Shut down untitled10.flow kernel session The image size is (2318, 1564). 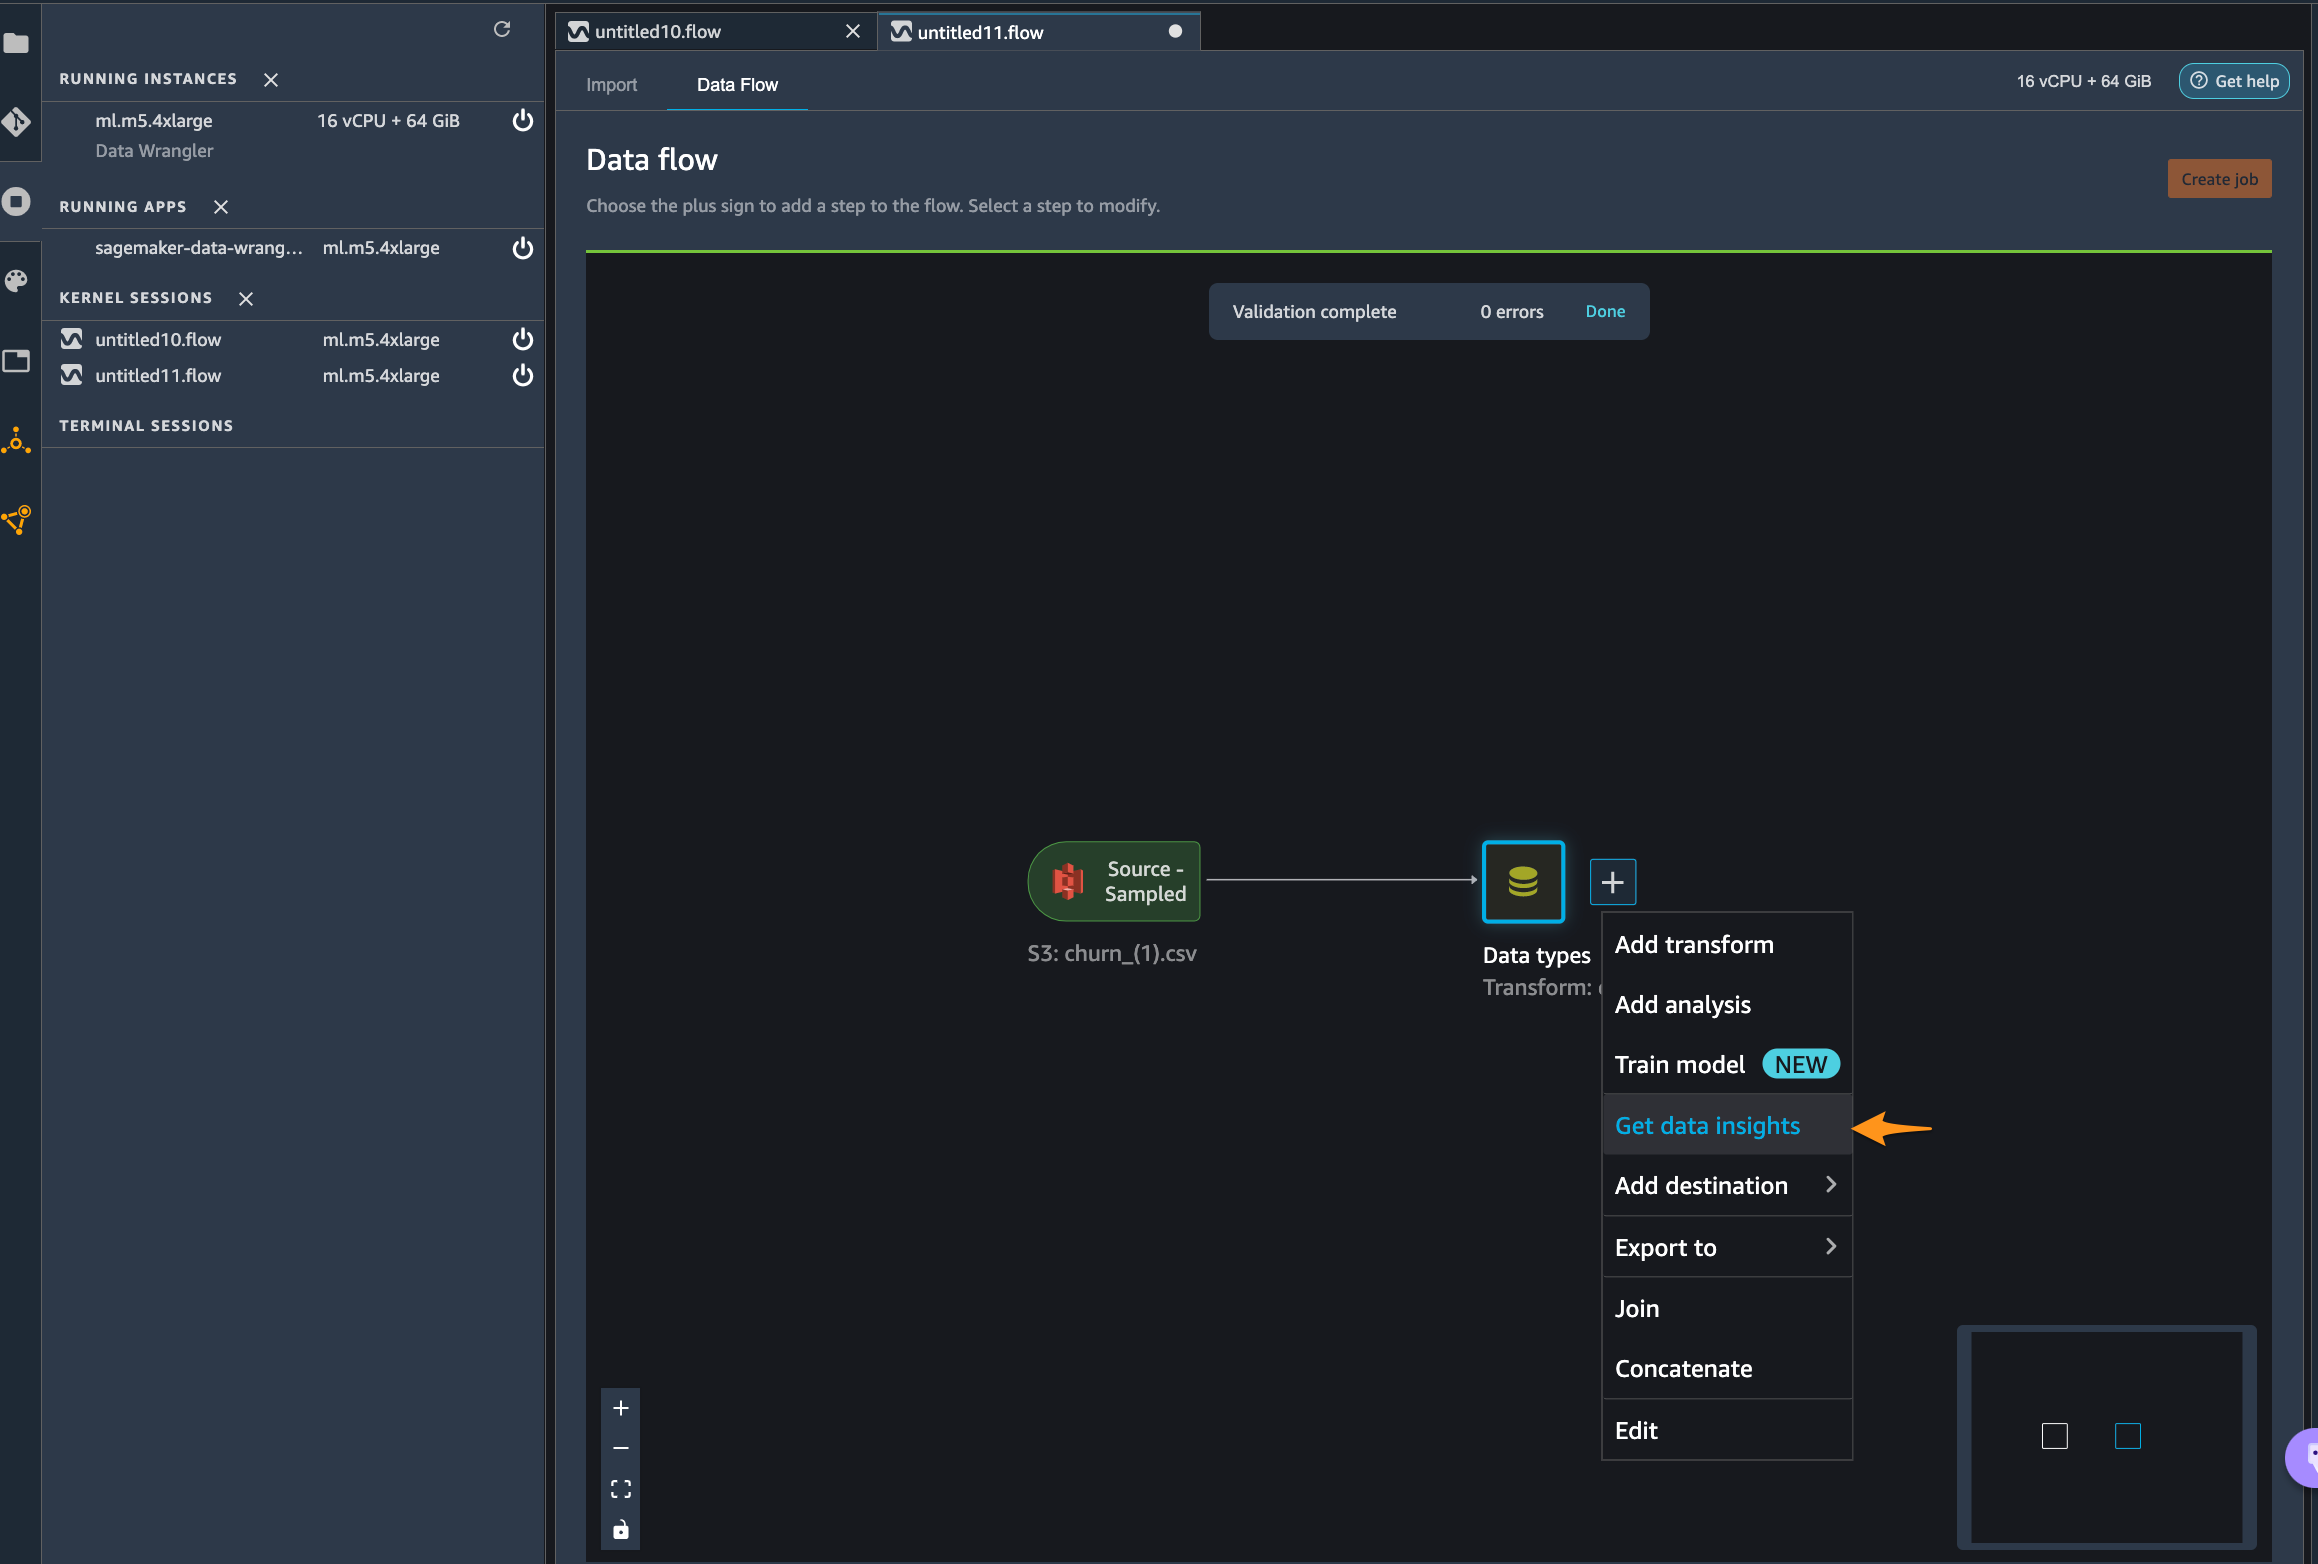click(x=522, y=340)
